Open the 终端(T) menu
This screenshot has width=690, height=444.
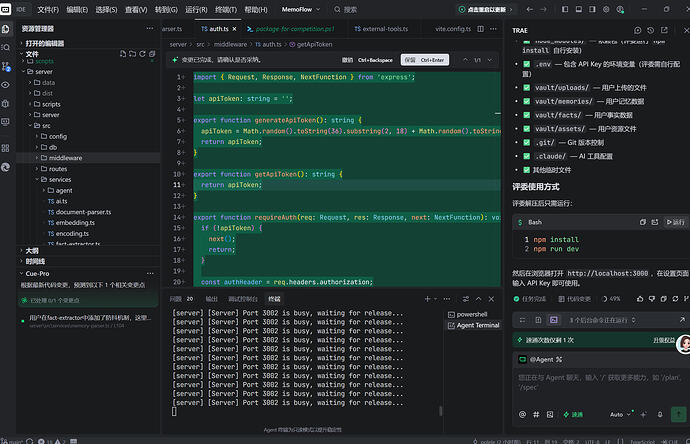point(226,9)
